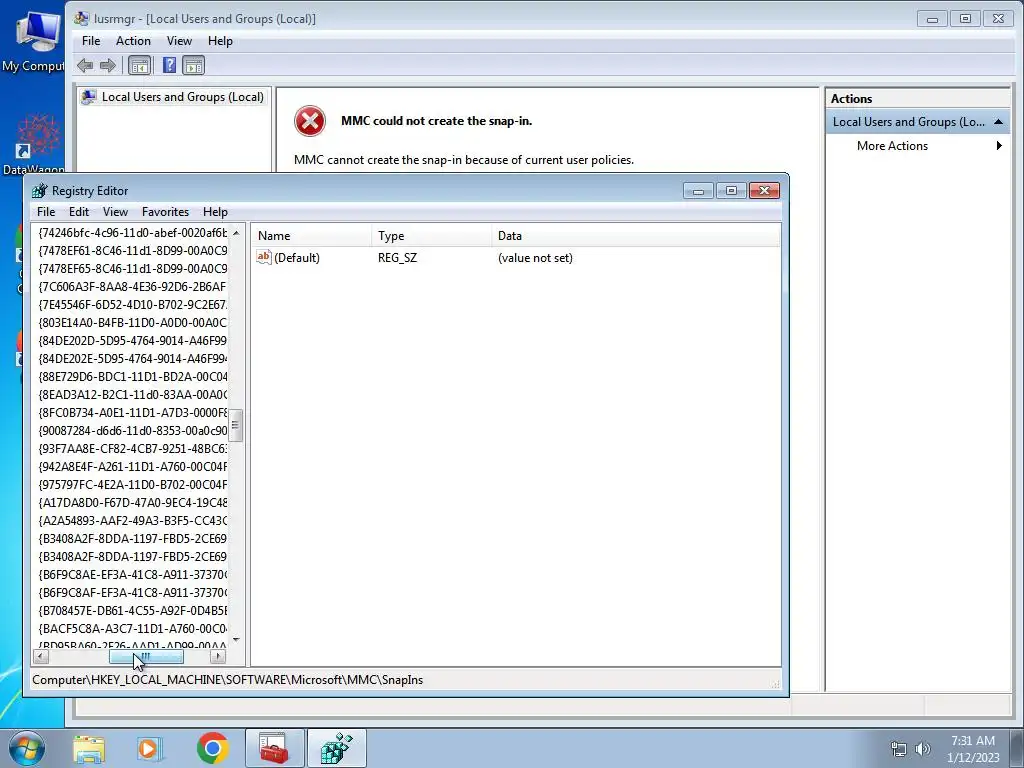1024x768 pixels.
Task: Select key {8EAD3A12-B2C1-11d0-83AA
Action: point(133,395)
